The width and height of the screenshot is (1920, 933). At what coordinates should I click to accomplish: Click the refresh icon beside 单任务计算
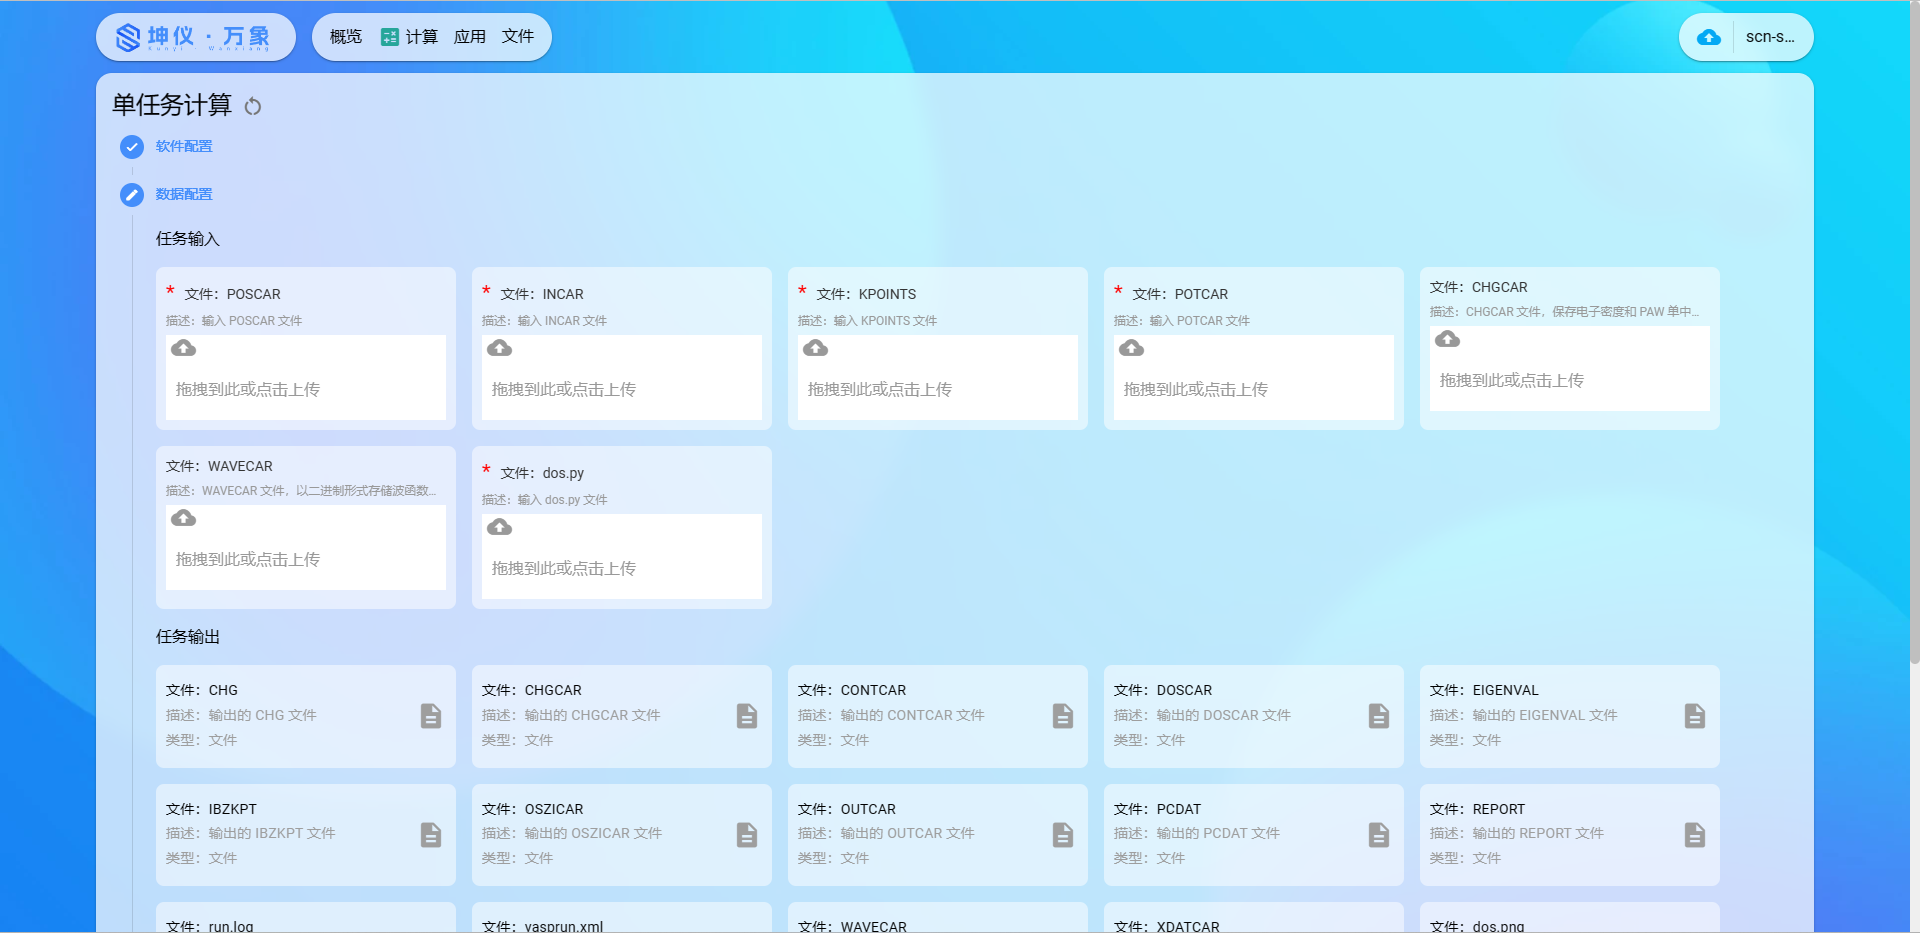click(253, 106)
